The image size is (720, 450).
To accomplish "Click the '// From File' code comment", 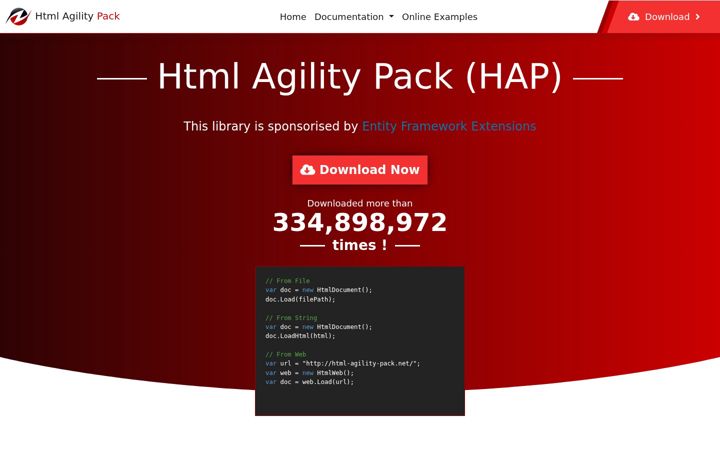I will (287, 281).
